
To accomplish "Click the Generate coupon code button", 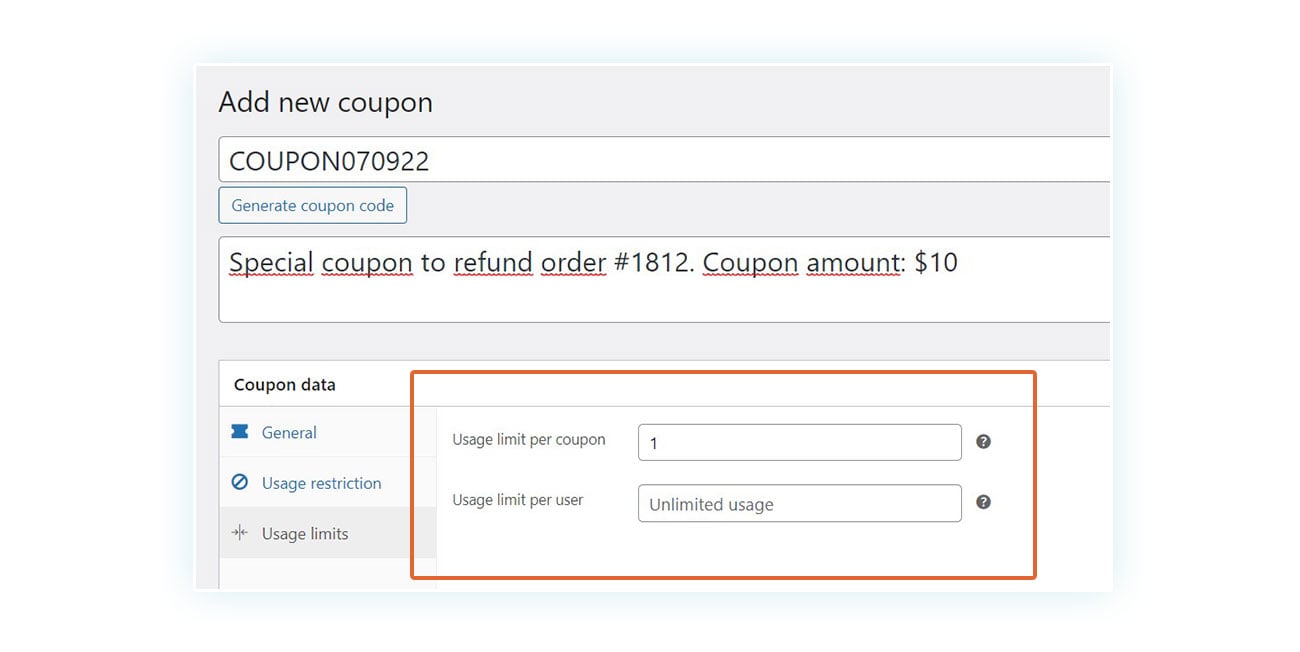I will pyautogui.click(x=312, y=204).
